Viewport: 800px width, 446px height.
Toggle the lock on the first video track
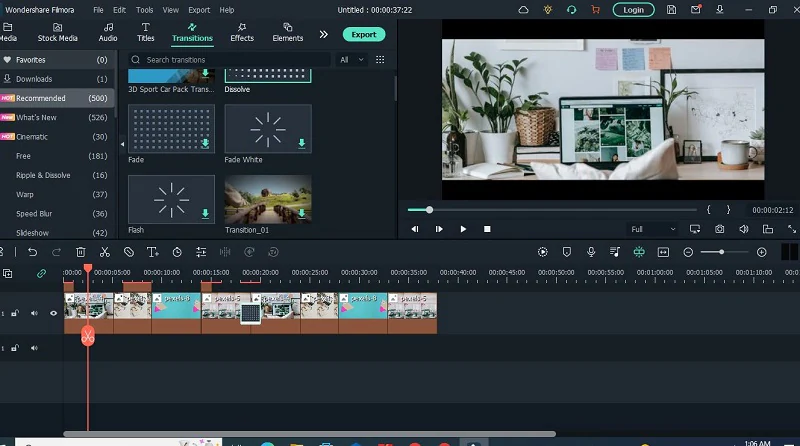pos(15,313)
